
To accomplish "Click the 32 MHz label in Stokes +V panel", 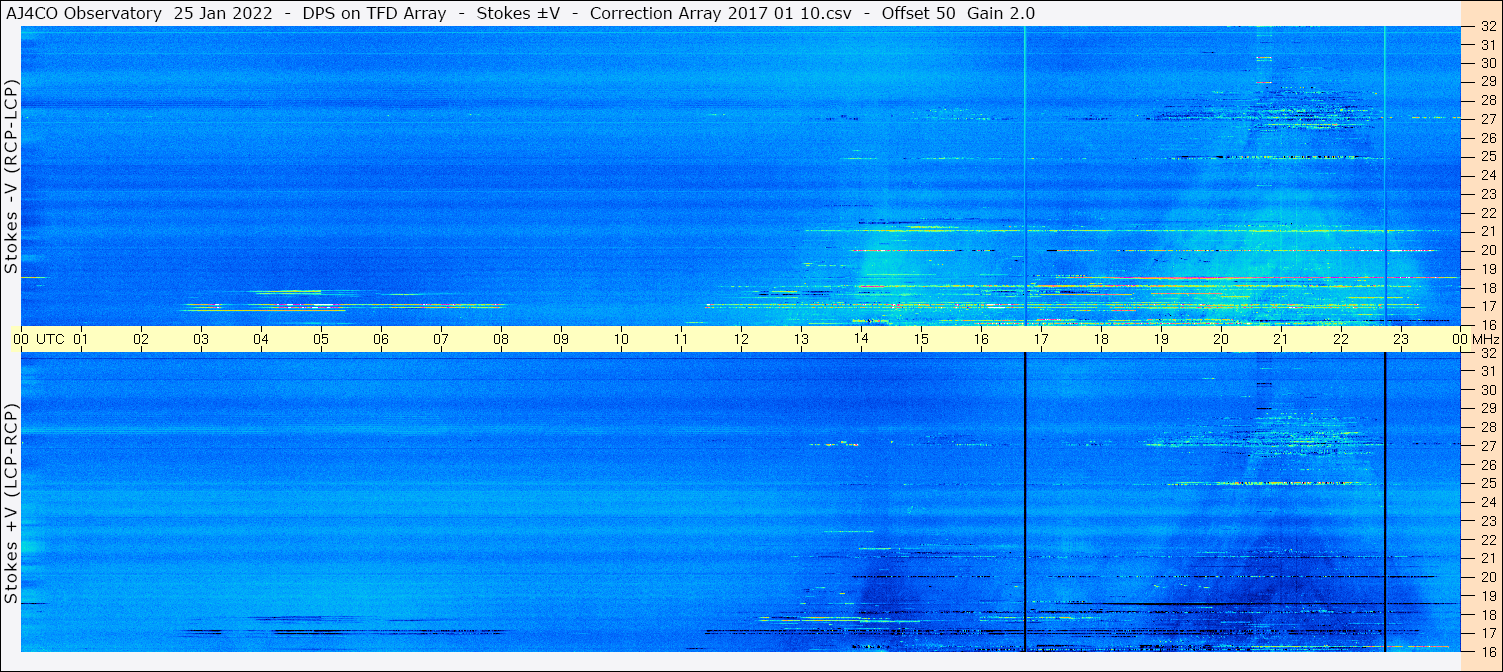I will point(1488,353).
